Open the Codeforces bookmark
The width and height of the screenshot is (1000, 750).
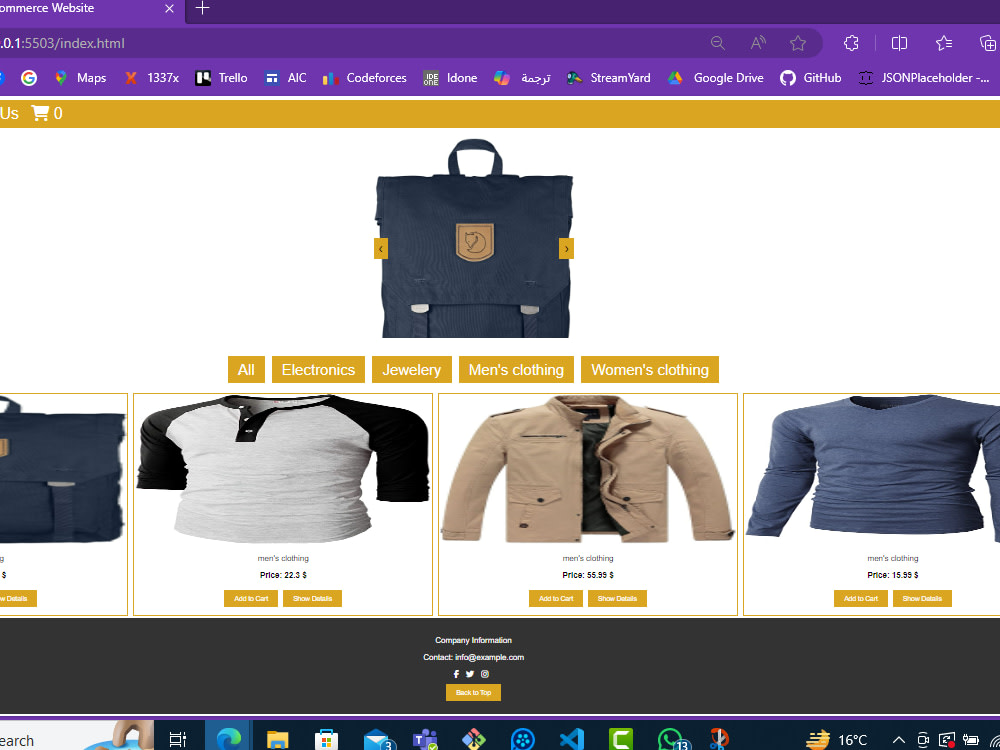pos(364,78)
